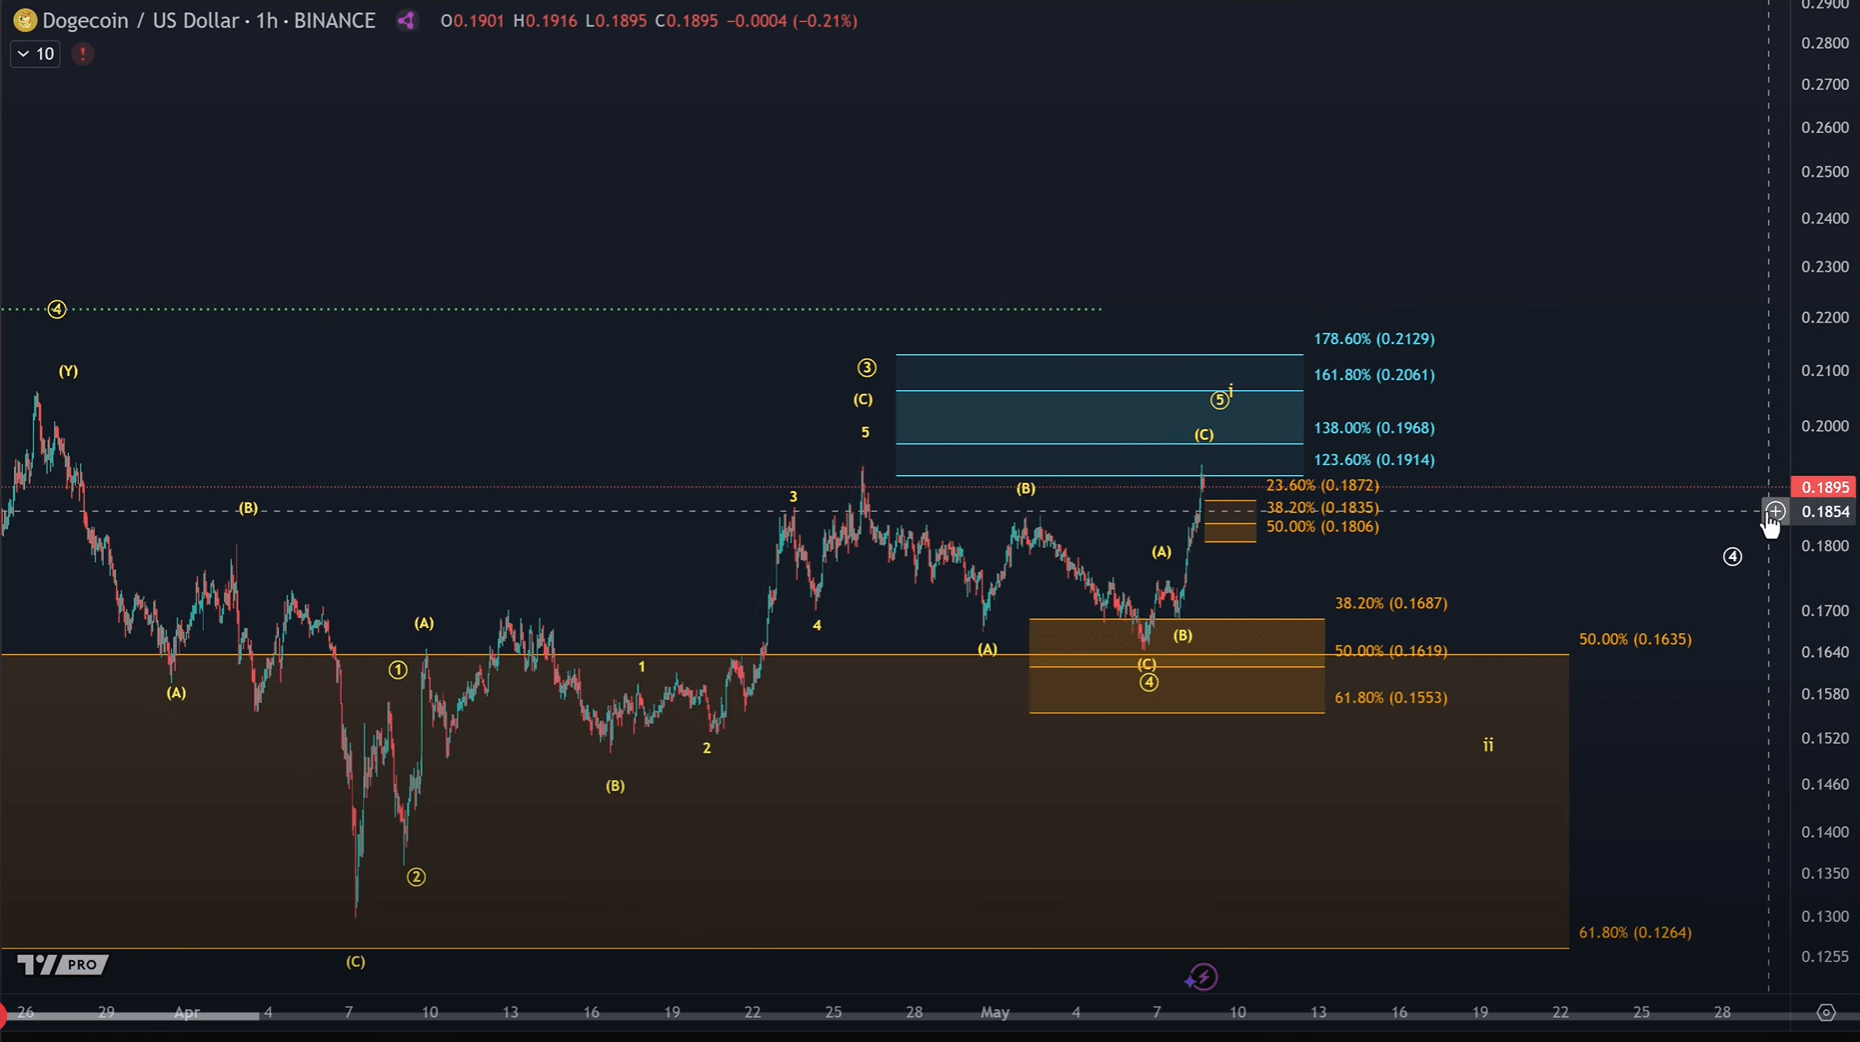Screen dimensions: 1860x1042
Task: Select the 178.60% (0.2129) Fibonacci label
Action: pyautogui.click(x=1374, y=339)
